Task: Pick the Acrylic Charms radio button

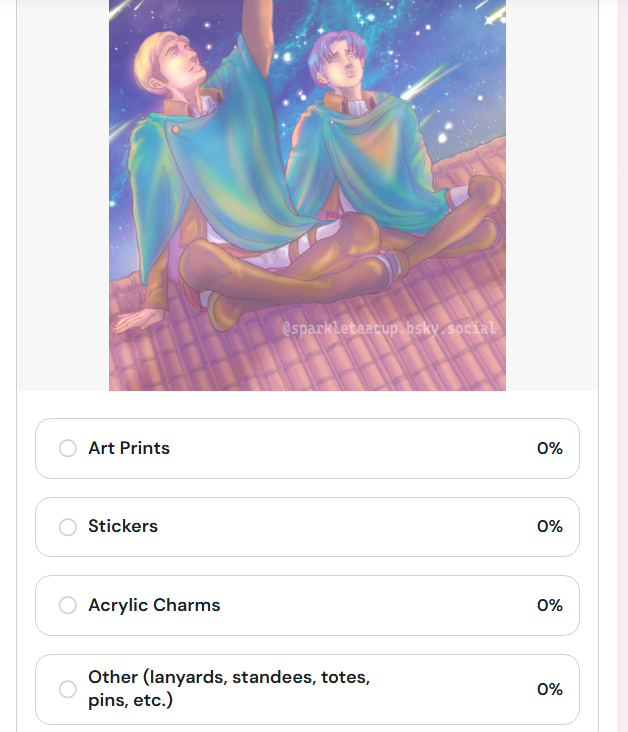Action: pyautogui.click(x=68, y=605)
